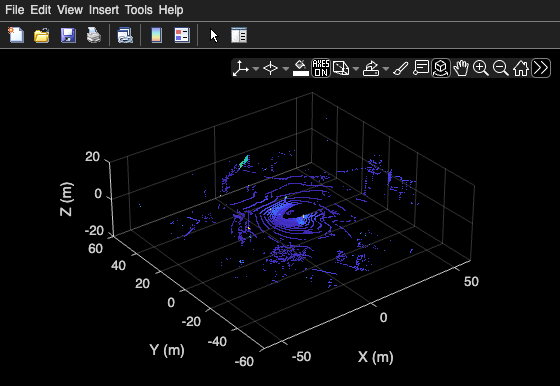
Task: Create a new figure with toolbar icon
Action: tap(16, 35)
